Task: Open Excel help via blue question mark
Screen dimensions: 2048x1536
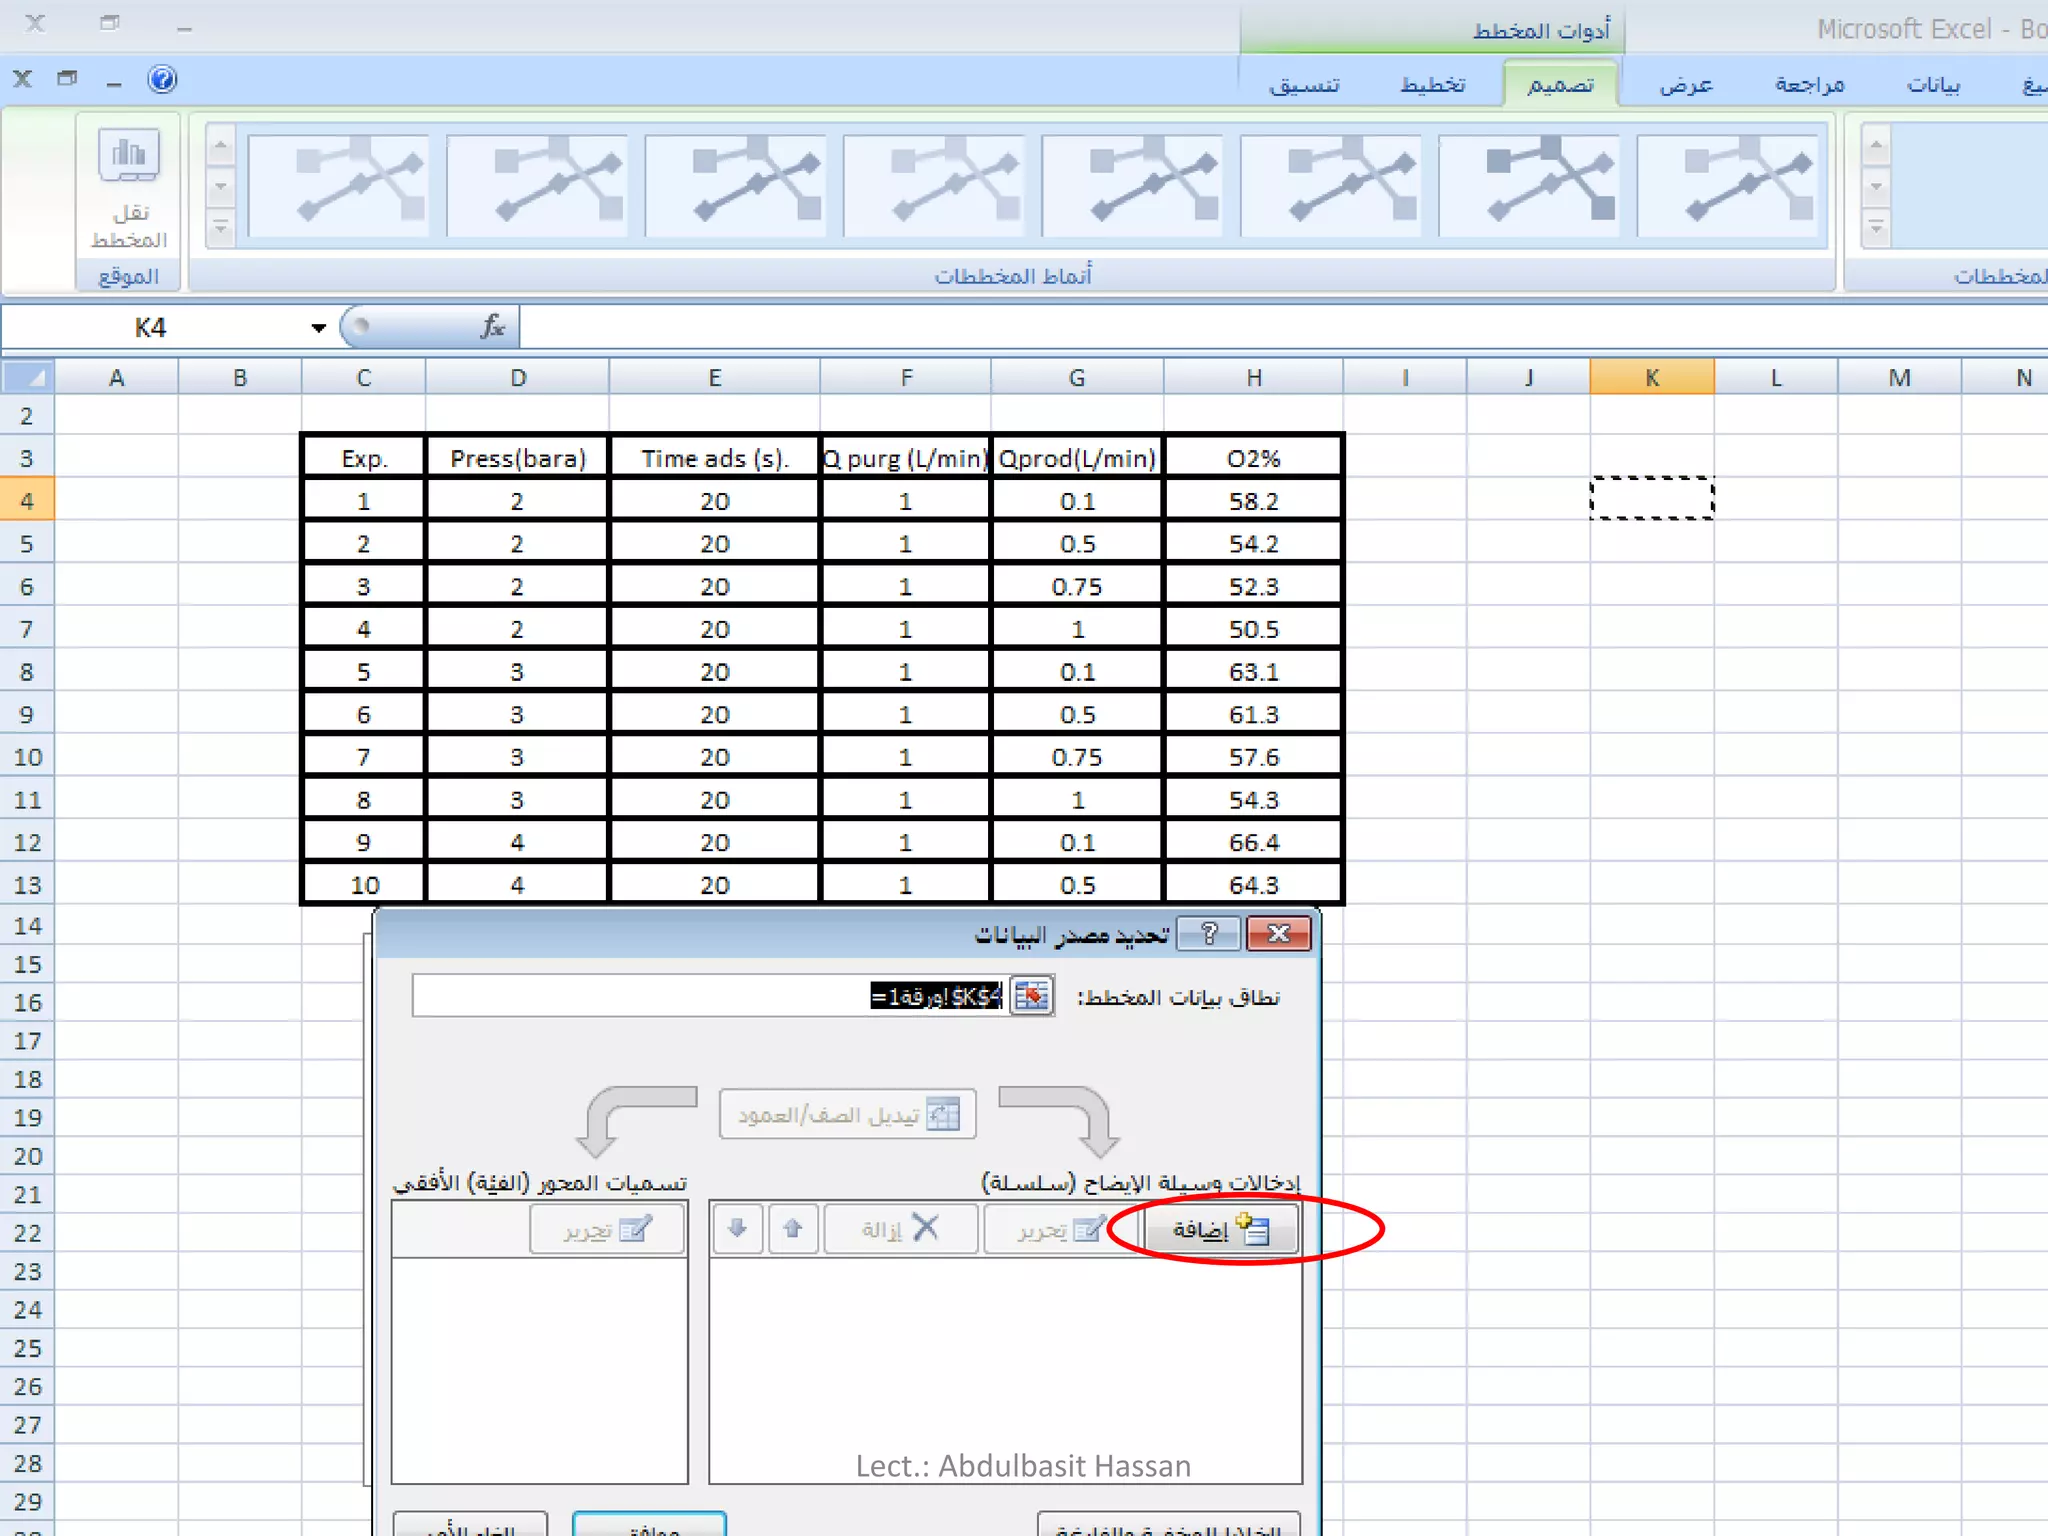Action: [162, 79]
